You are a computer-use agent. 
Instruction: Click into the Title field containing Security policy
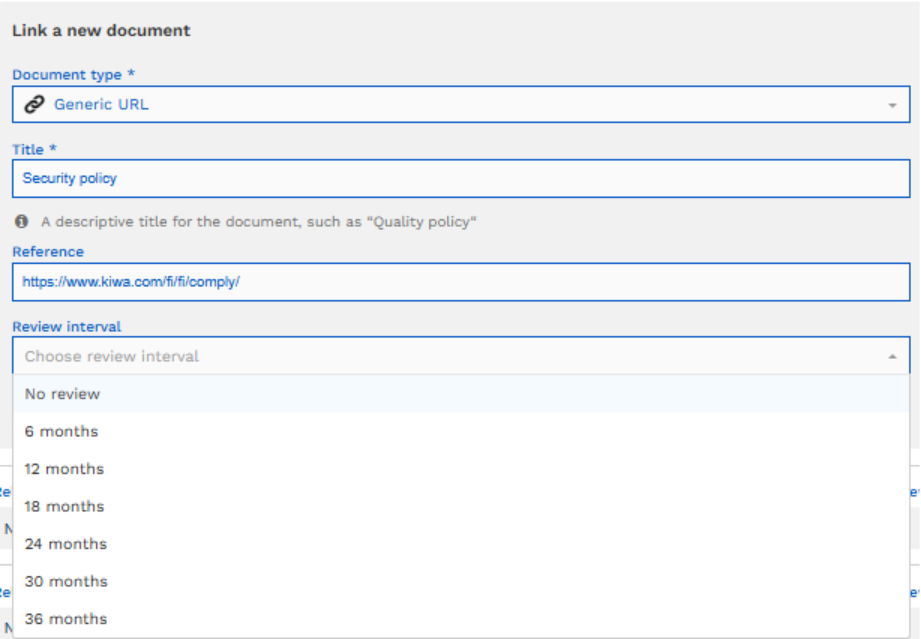pyautogui.click(x=460, y=179)
